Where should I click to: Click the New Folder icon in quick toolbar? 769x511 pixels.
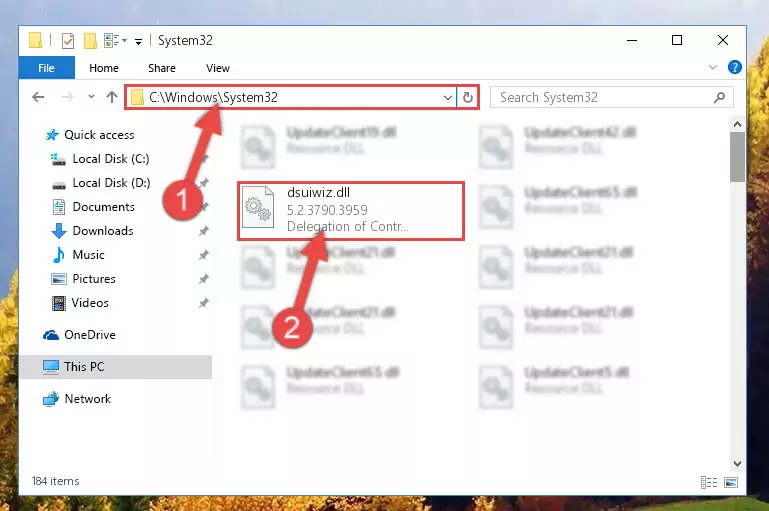coord(90,41)
